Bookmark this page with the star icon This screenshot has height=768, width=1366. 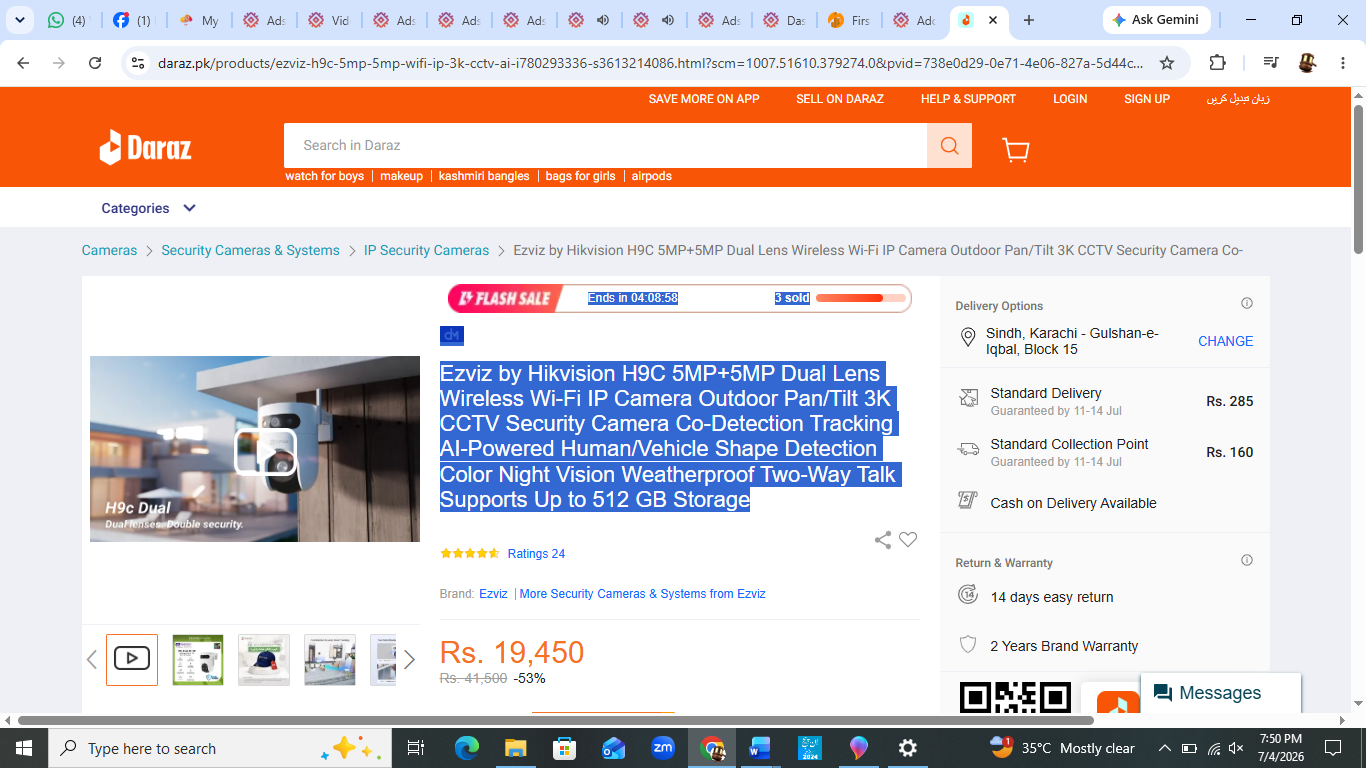point(1166,63)
